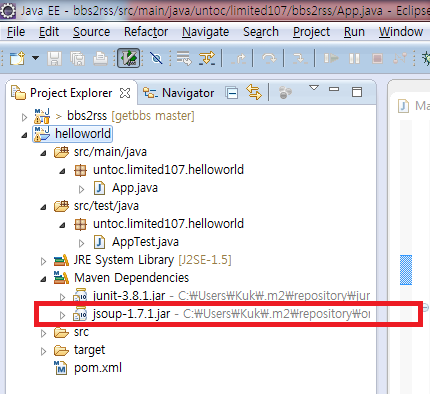The image size is (430, 394).
Task: Click the Resume debug icon
Action: [x=331, y=59]
